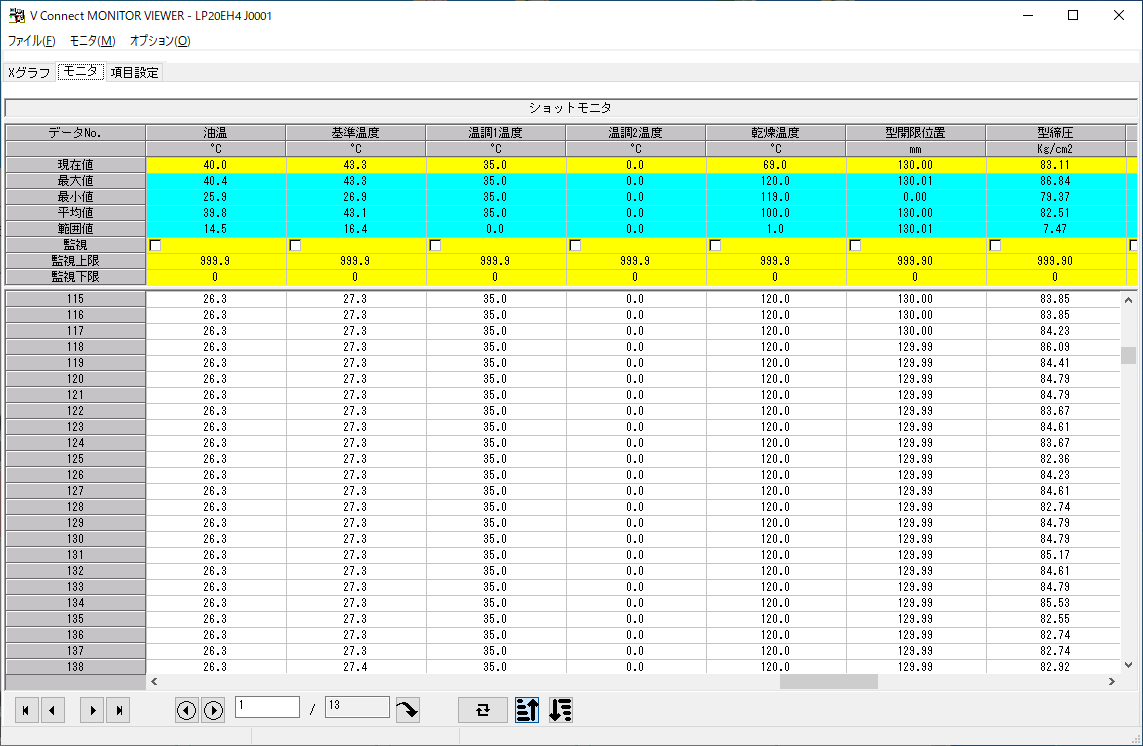Click the curved jump-to-page arrow icon
The width and height of the screenshot is (1143, 746).
[407, 710]
